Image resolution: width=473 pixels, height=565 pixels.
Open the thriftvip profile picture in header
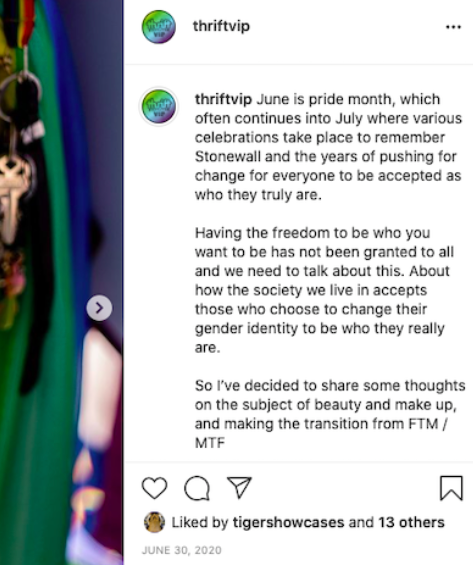click(159, 27)
